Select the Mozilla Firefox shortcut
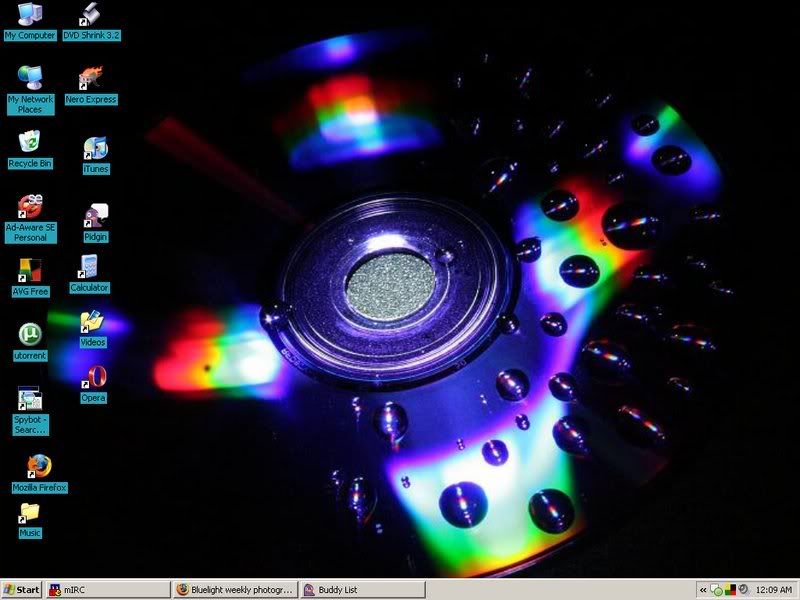800x600 pixels. coord(39,474)
